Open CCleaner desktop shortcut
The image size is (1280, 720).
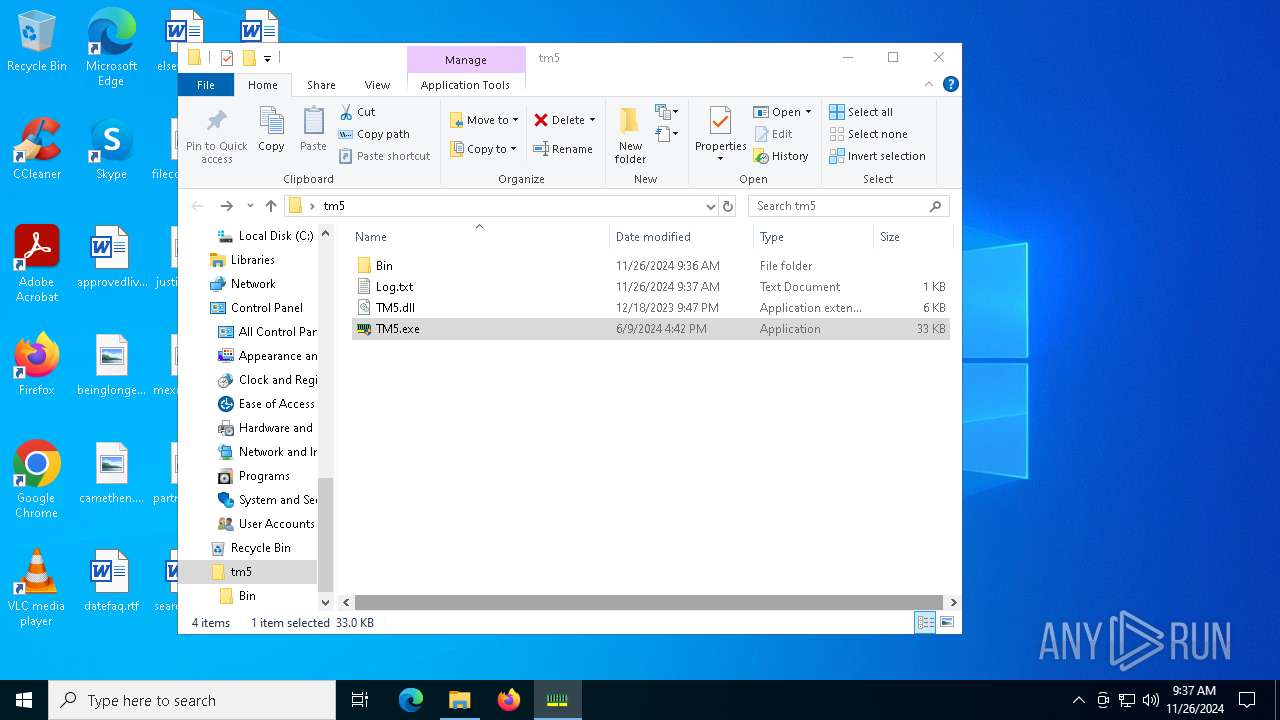(37, 149)
